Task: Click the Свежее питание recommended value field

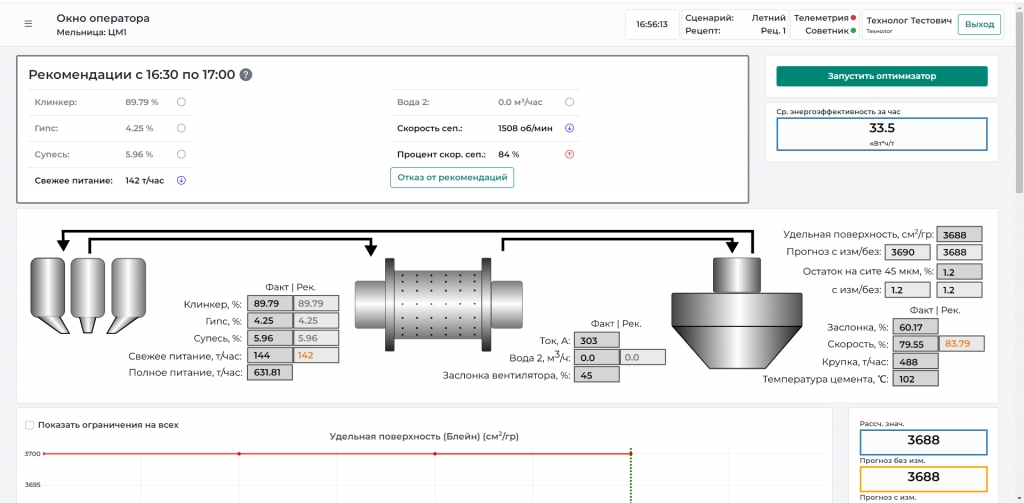Action: click(x=317, y=355)
